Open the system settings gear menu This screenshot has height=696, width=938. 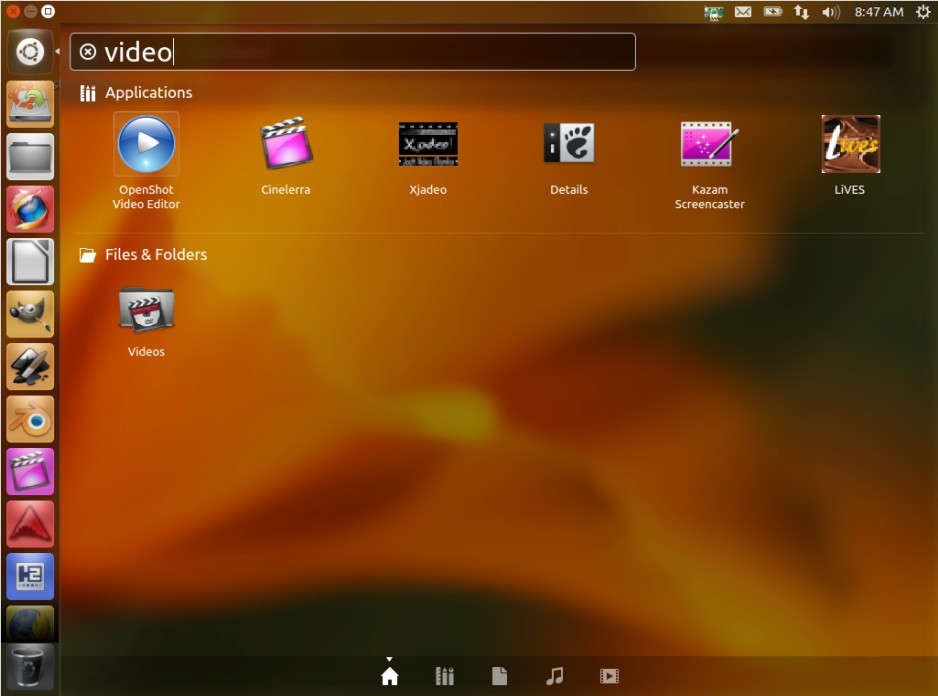[x=924, y=12]
